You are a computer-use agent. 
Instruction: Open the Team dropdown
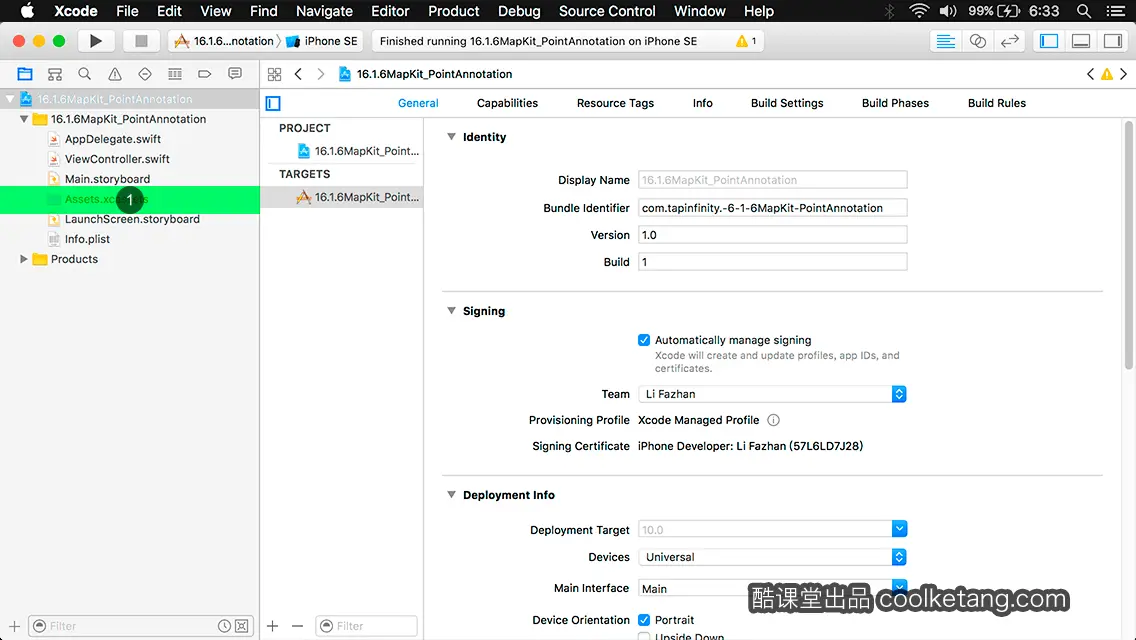tap(772, 394)
